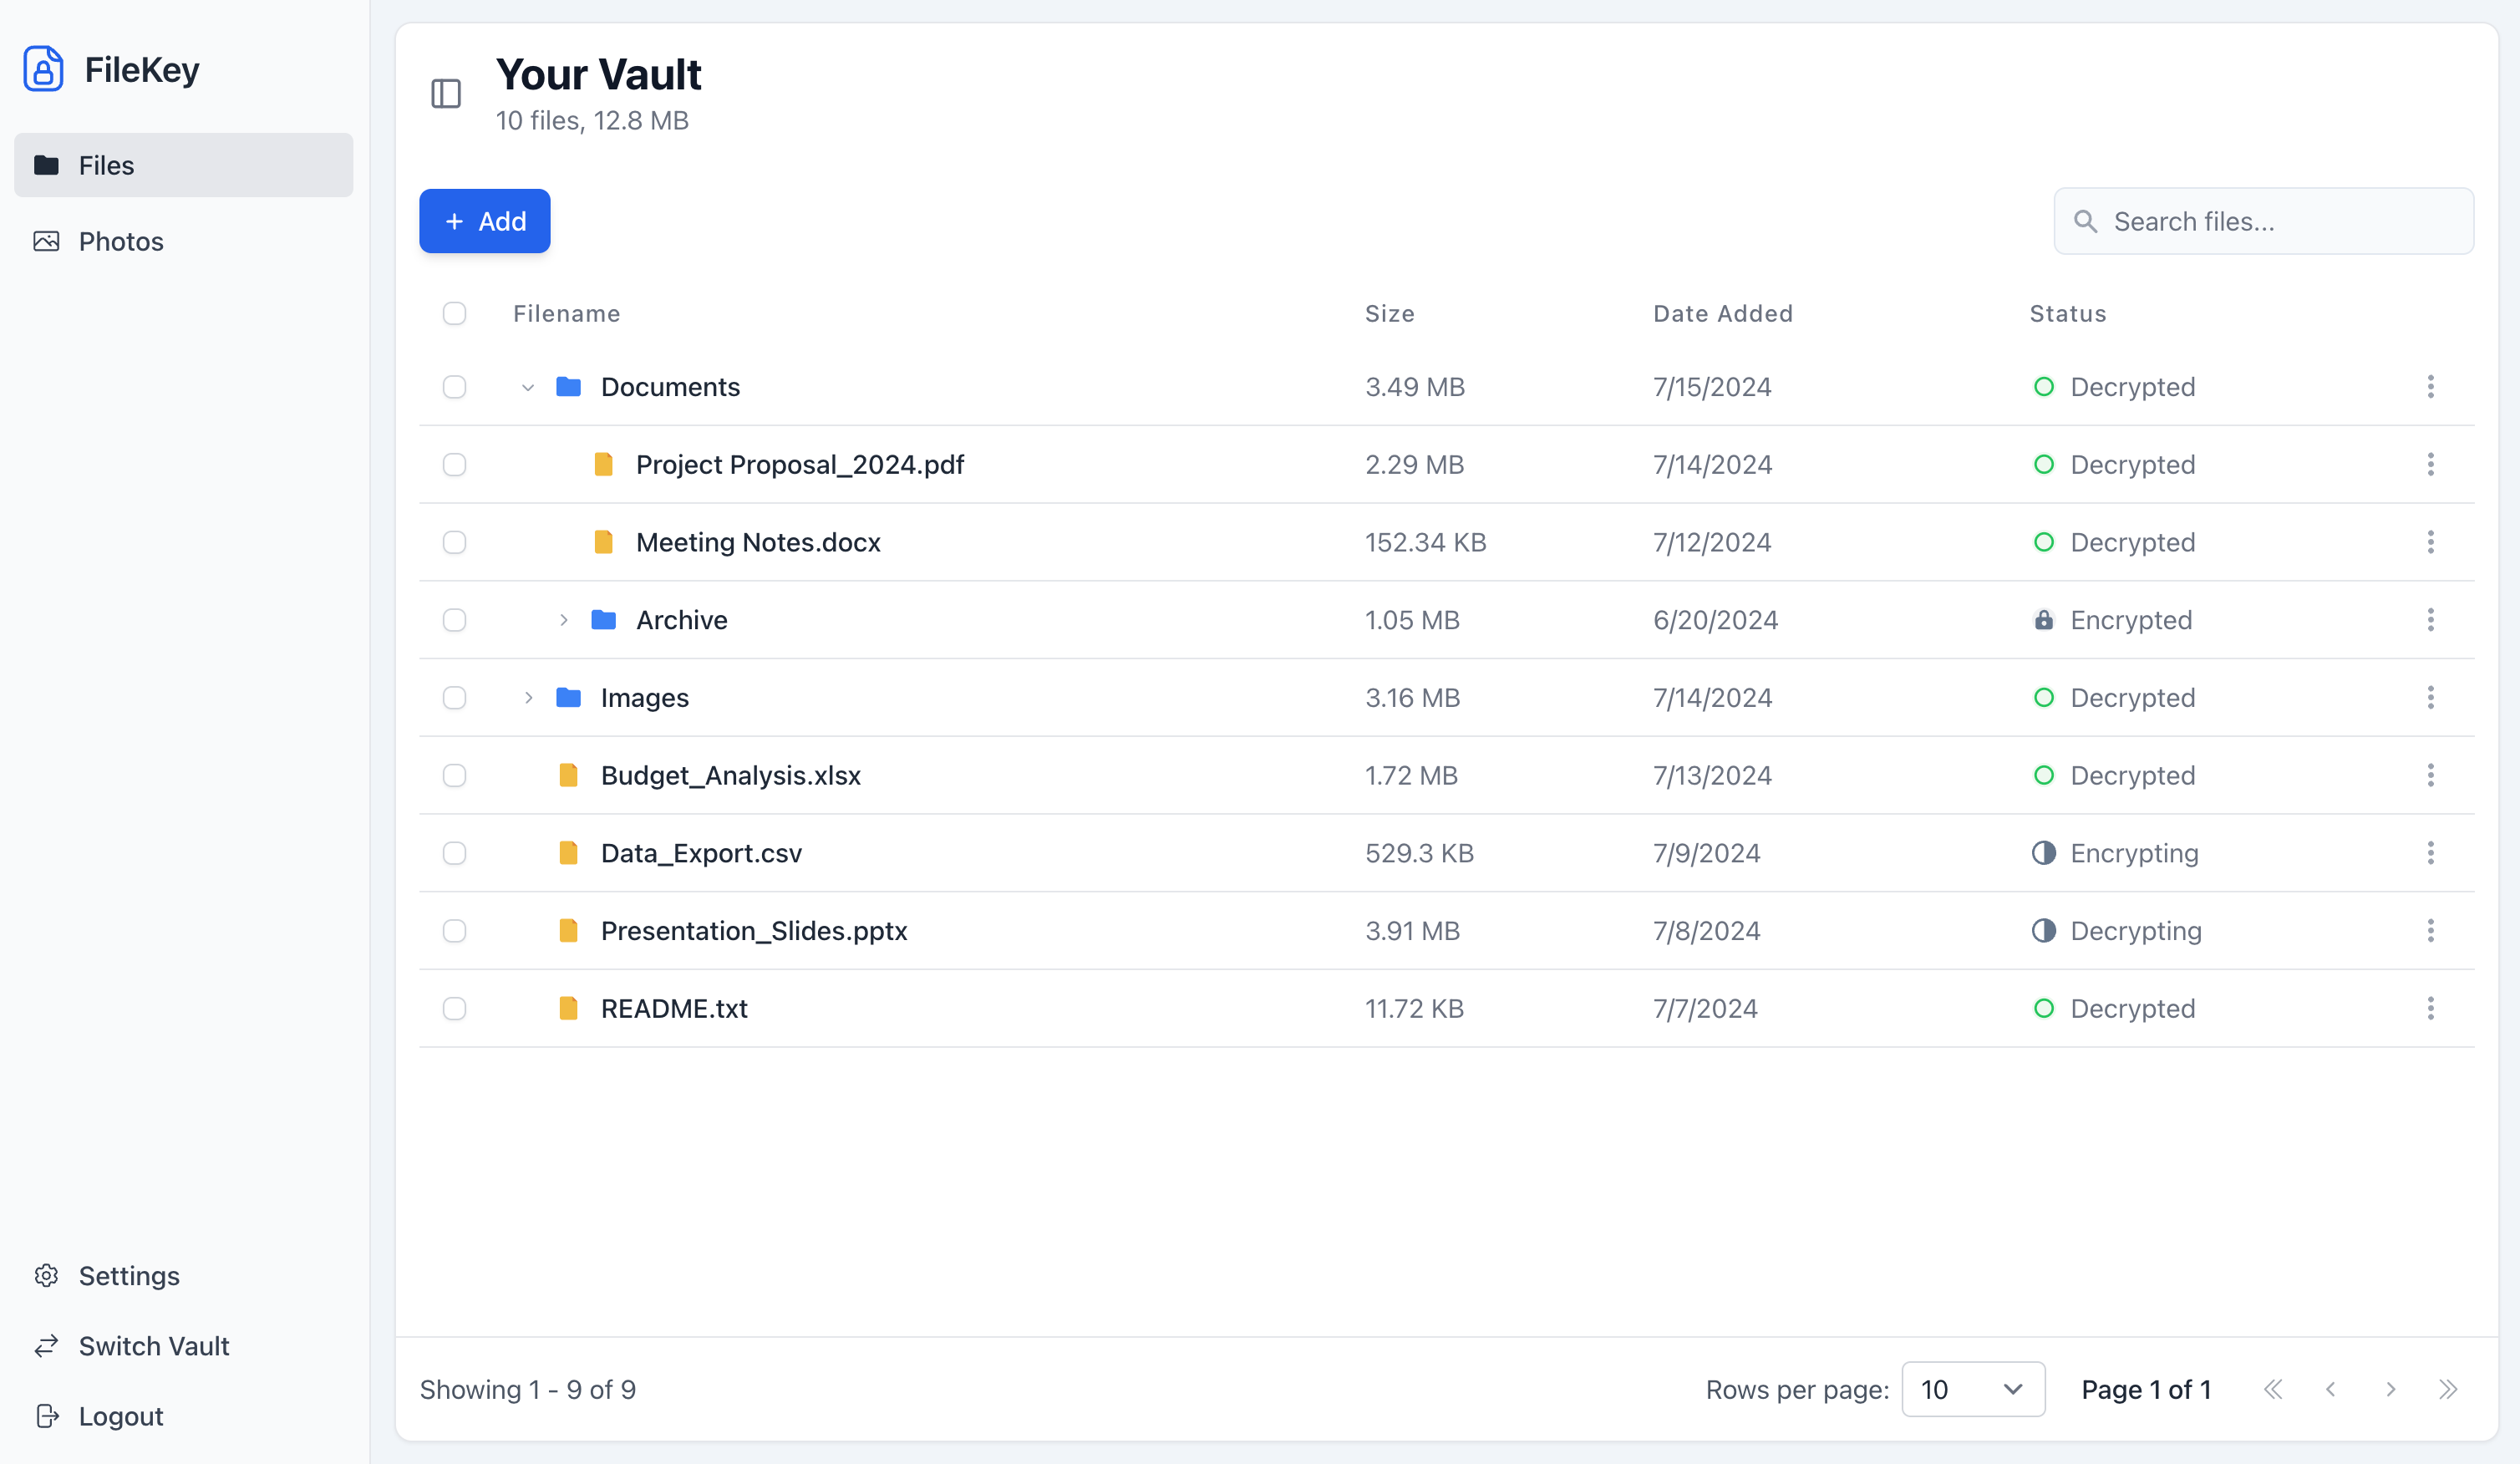Check the Meeting Notes.docx checkbox
This screenshot has width=2520, height=1464.
(x=454, y=542)
